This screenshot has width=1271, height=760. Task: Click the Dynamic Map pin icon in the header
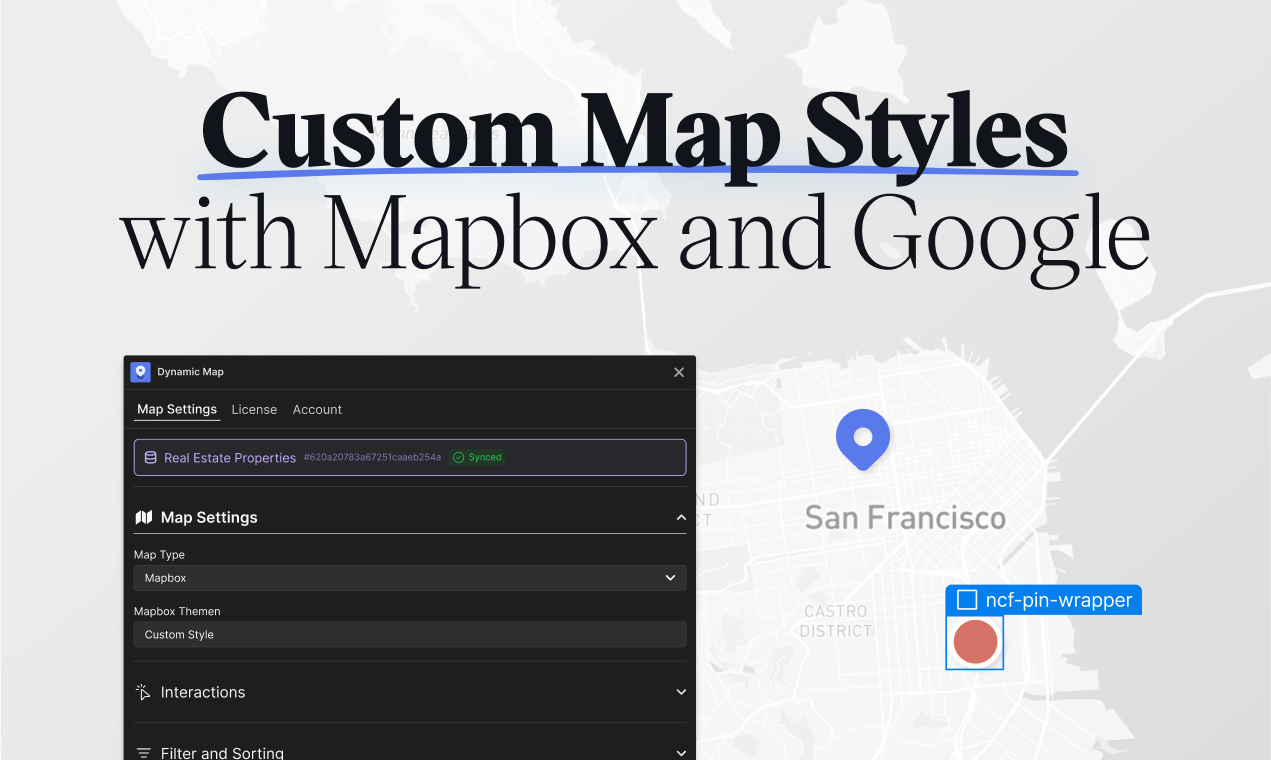click(140, 371)
